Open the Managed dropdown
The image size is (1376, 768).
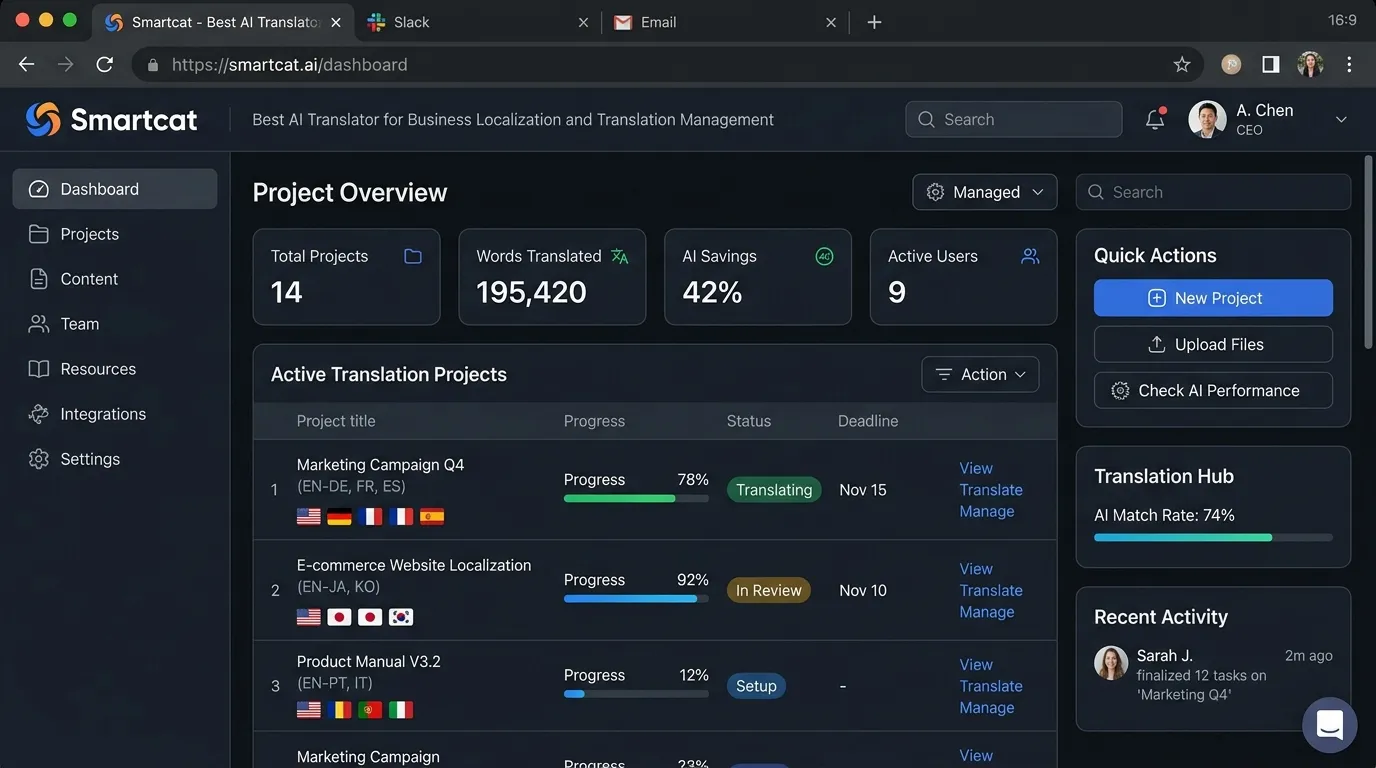(x=984, y=192)
